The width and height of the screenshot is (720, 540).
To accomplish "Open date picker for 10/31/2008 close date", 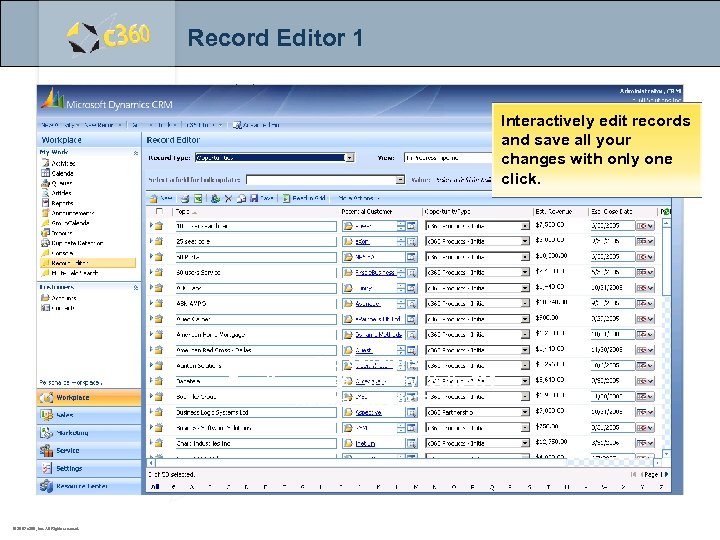I will click(644, 288).
